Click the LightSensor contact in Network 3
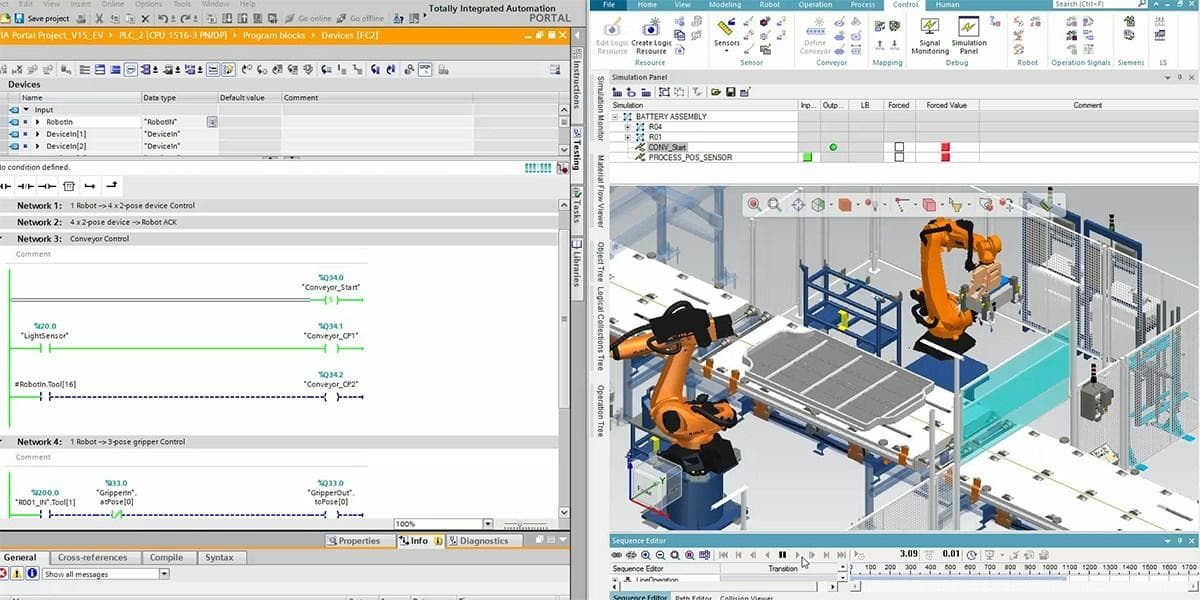The height and width of the screenshot is (600, 1200). 46,348
